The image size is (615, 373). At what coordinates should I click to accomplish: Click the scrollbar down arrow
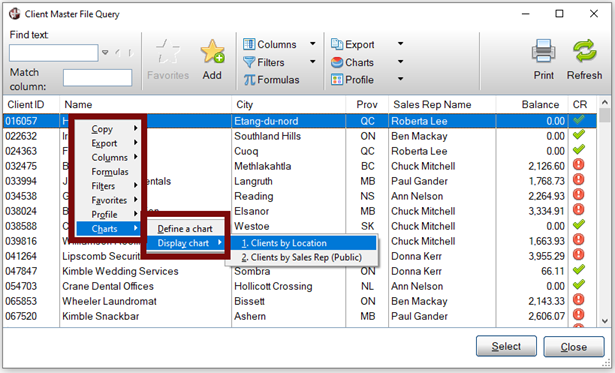(605, 321)
